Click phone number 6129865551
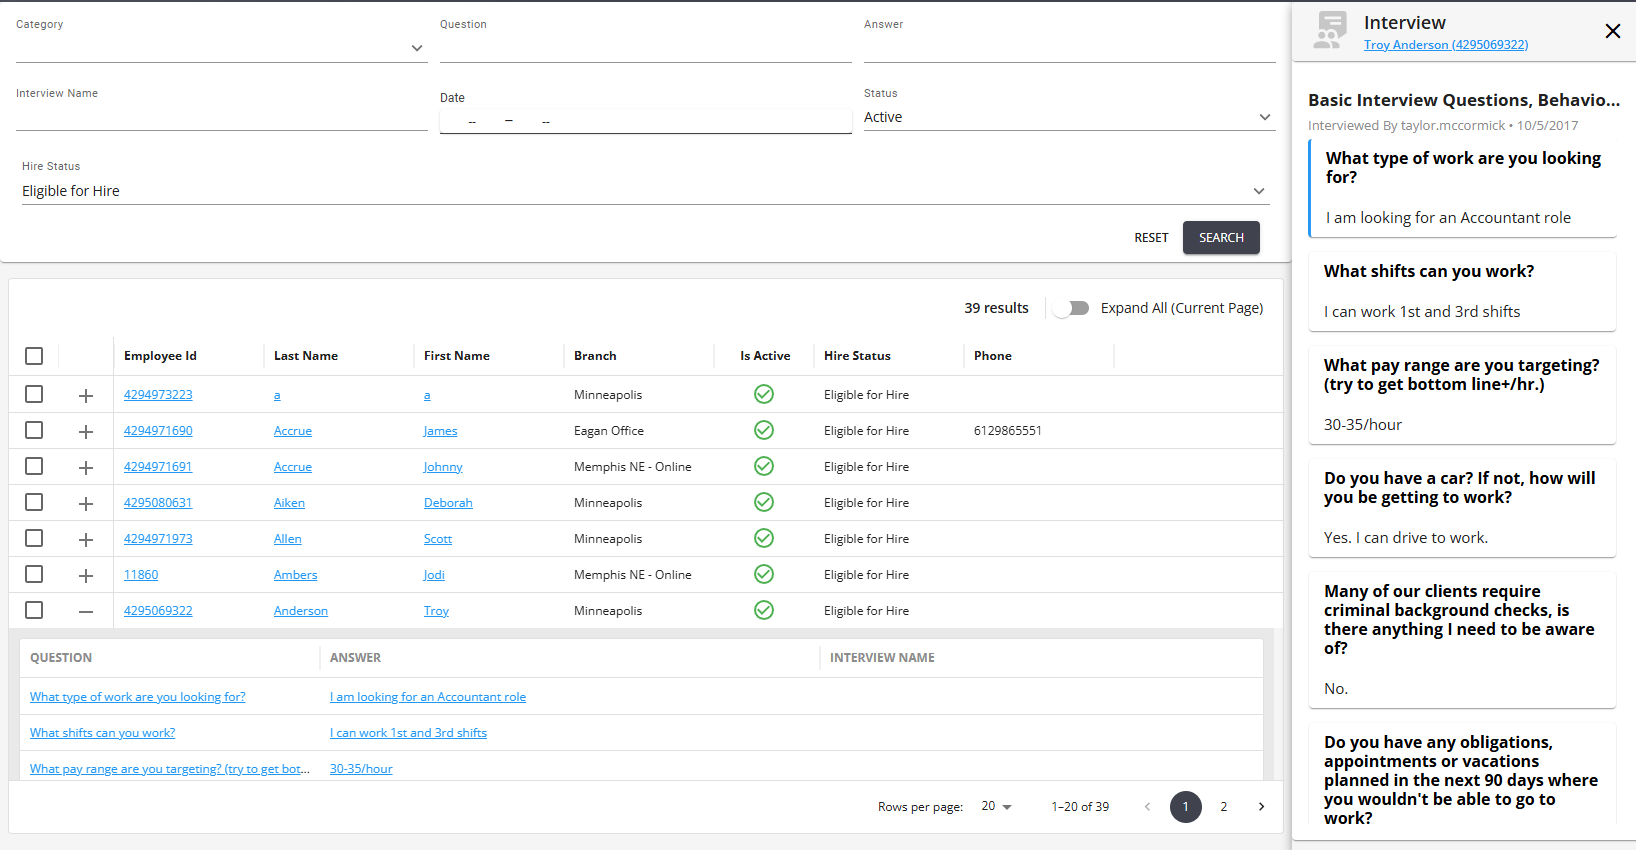The height and width of the screenshot is (850, 1636). 1008,431
